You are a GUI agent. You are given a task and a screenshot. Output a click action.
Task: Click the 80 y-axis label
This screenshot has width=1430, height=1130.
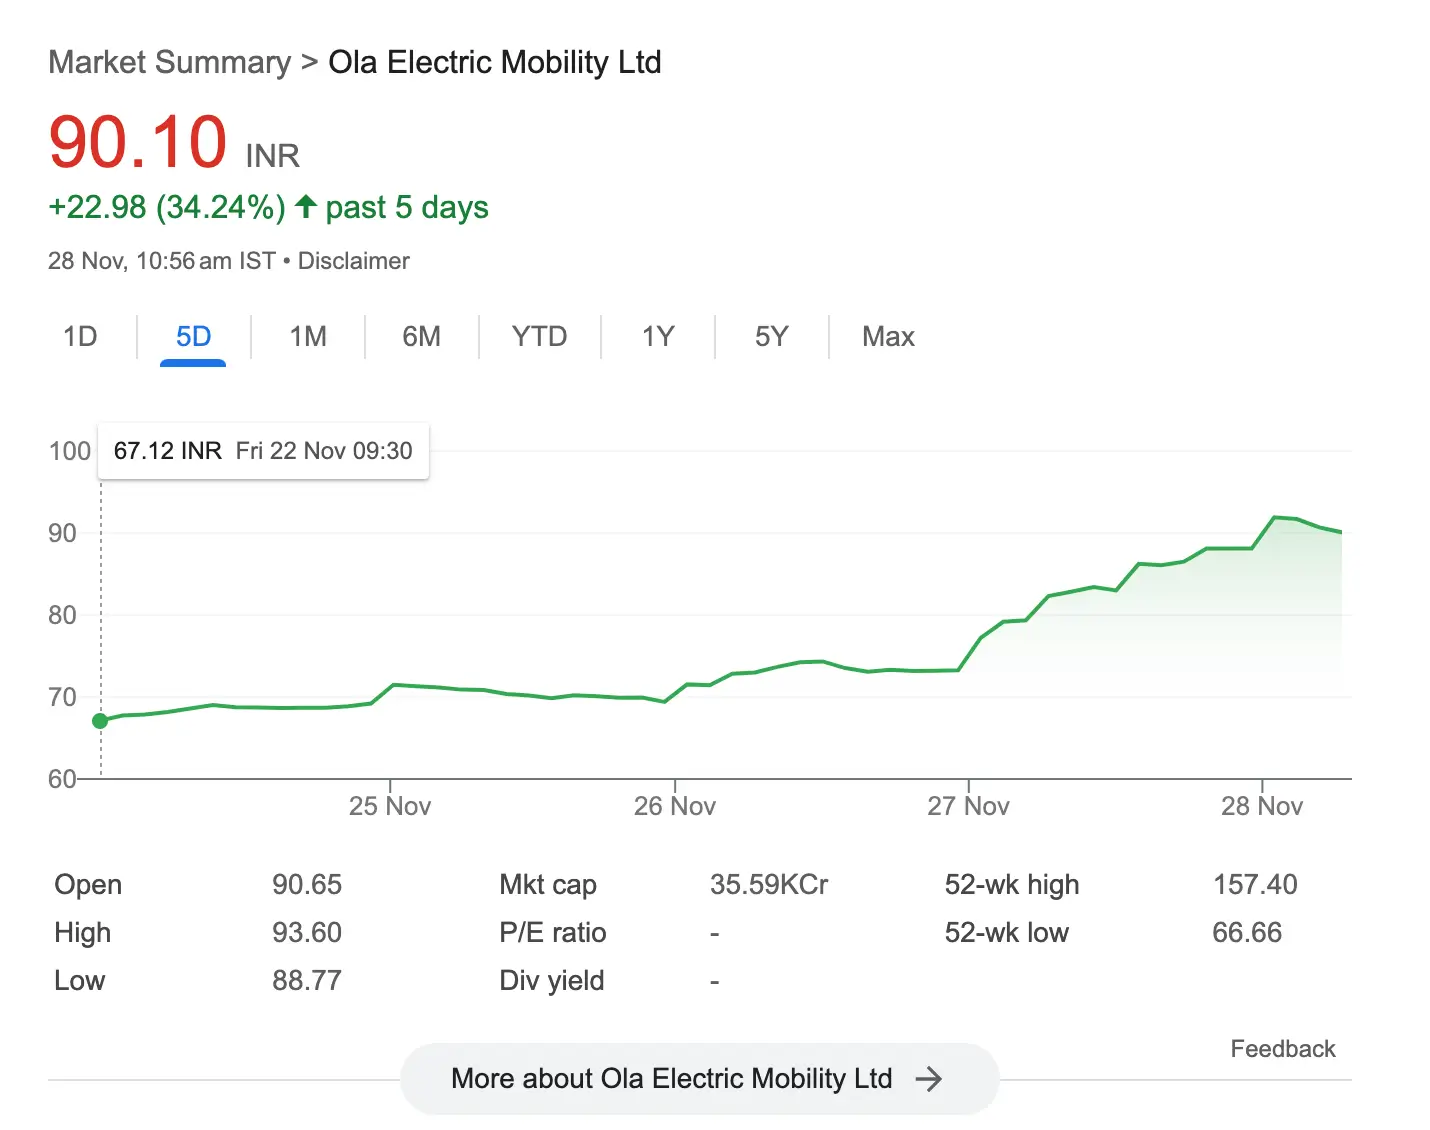click(62, 615)
